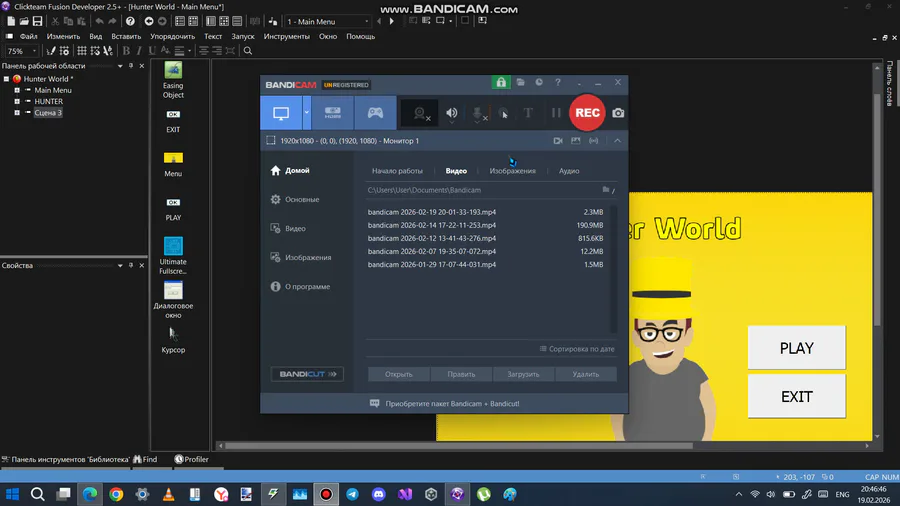Collapse Bandicam panel with chevron up
This screenshot has width=900, height=506.
click(618, 141)
